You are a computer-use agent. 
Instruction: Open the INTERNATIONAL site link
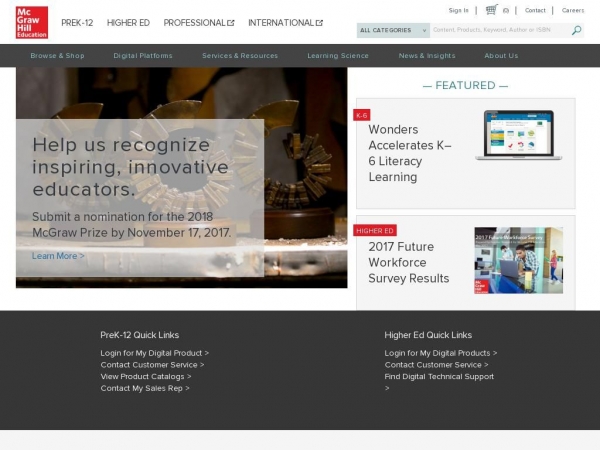281,23
